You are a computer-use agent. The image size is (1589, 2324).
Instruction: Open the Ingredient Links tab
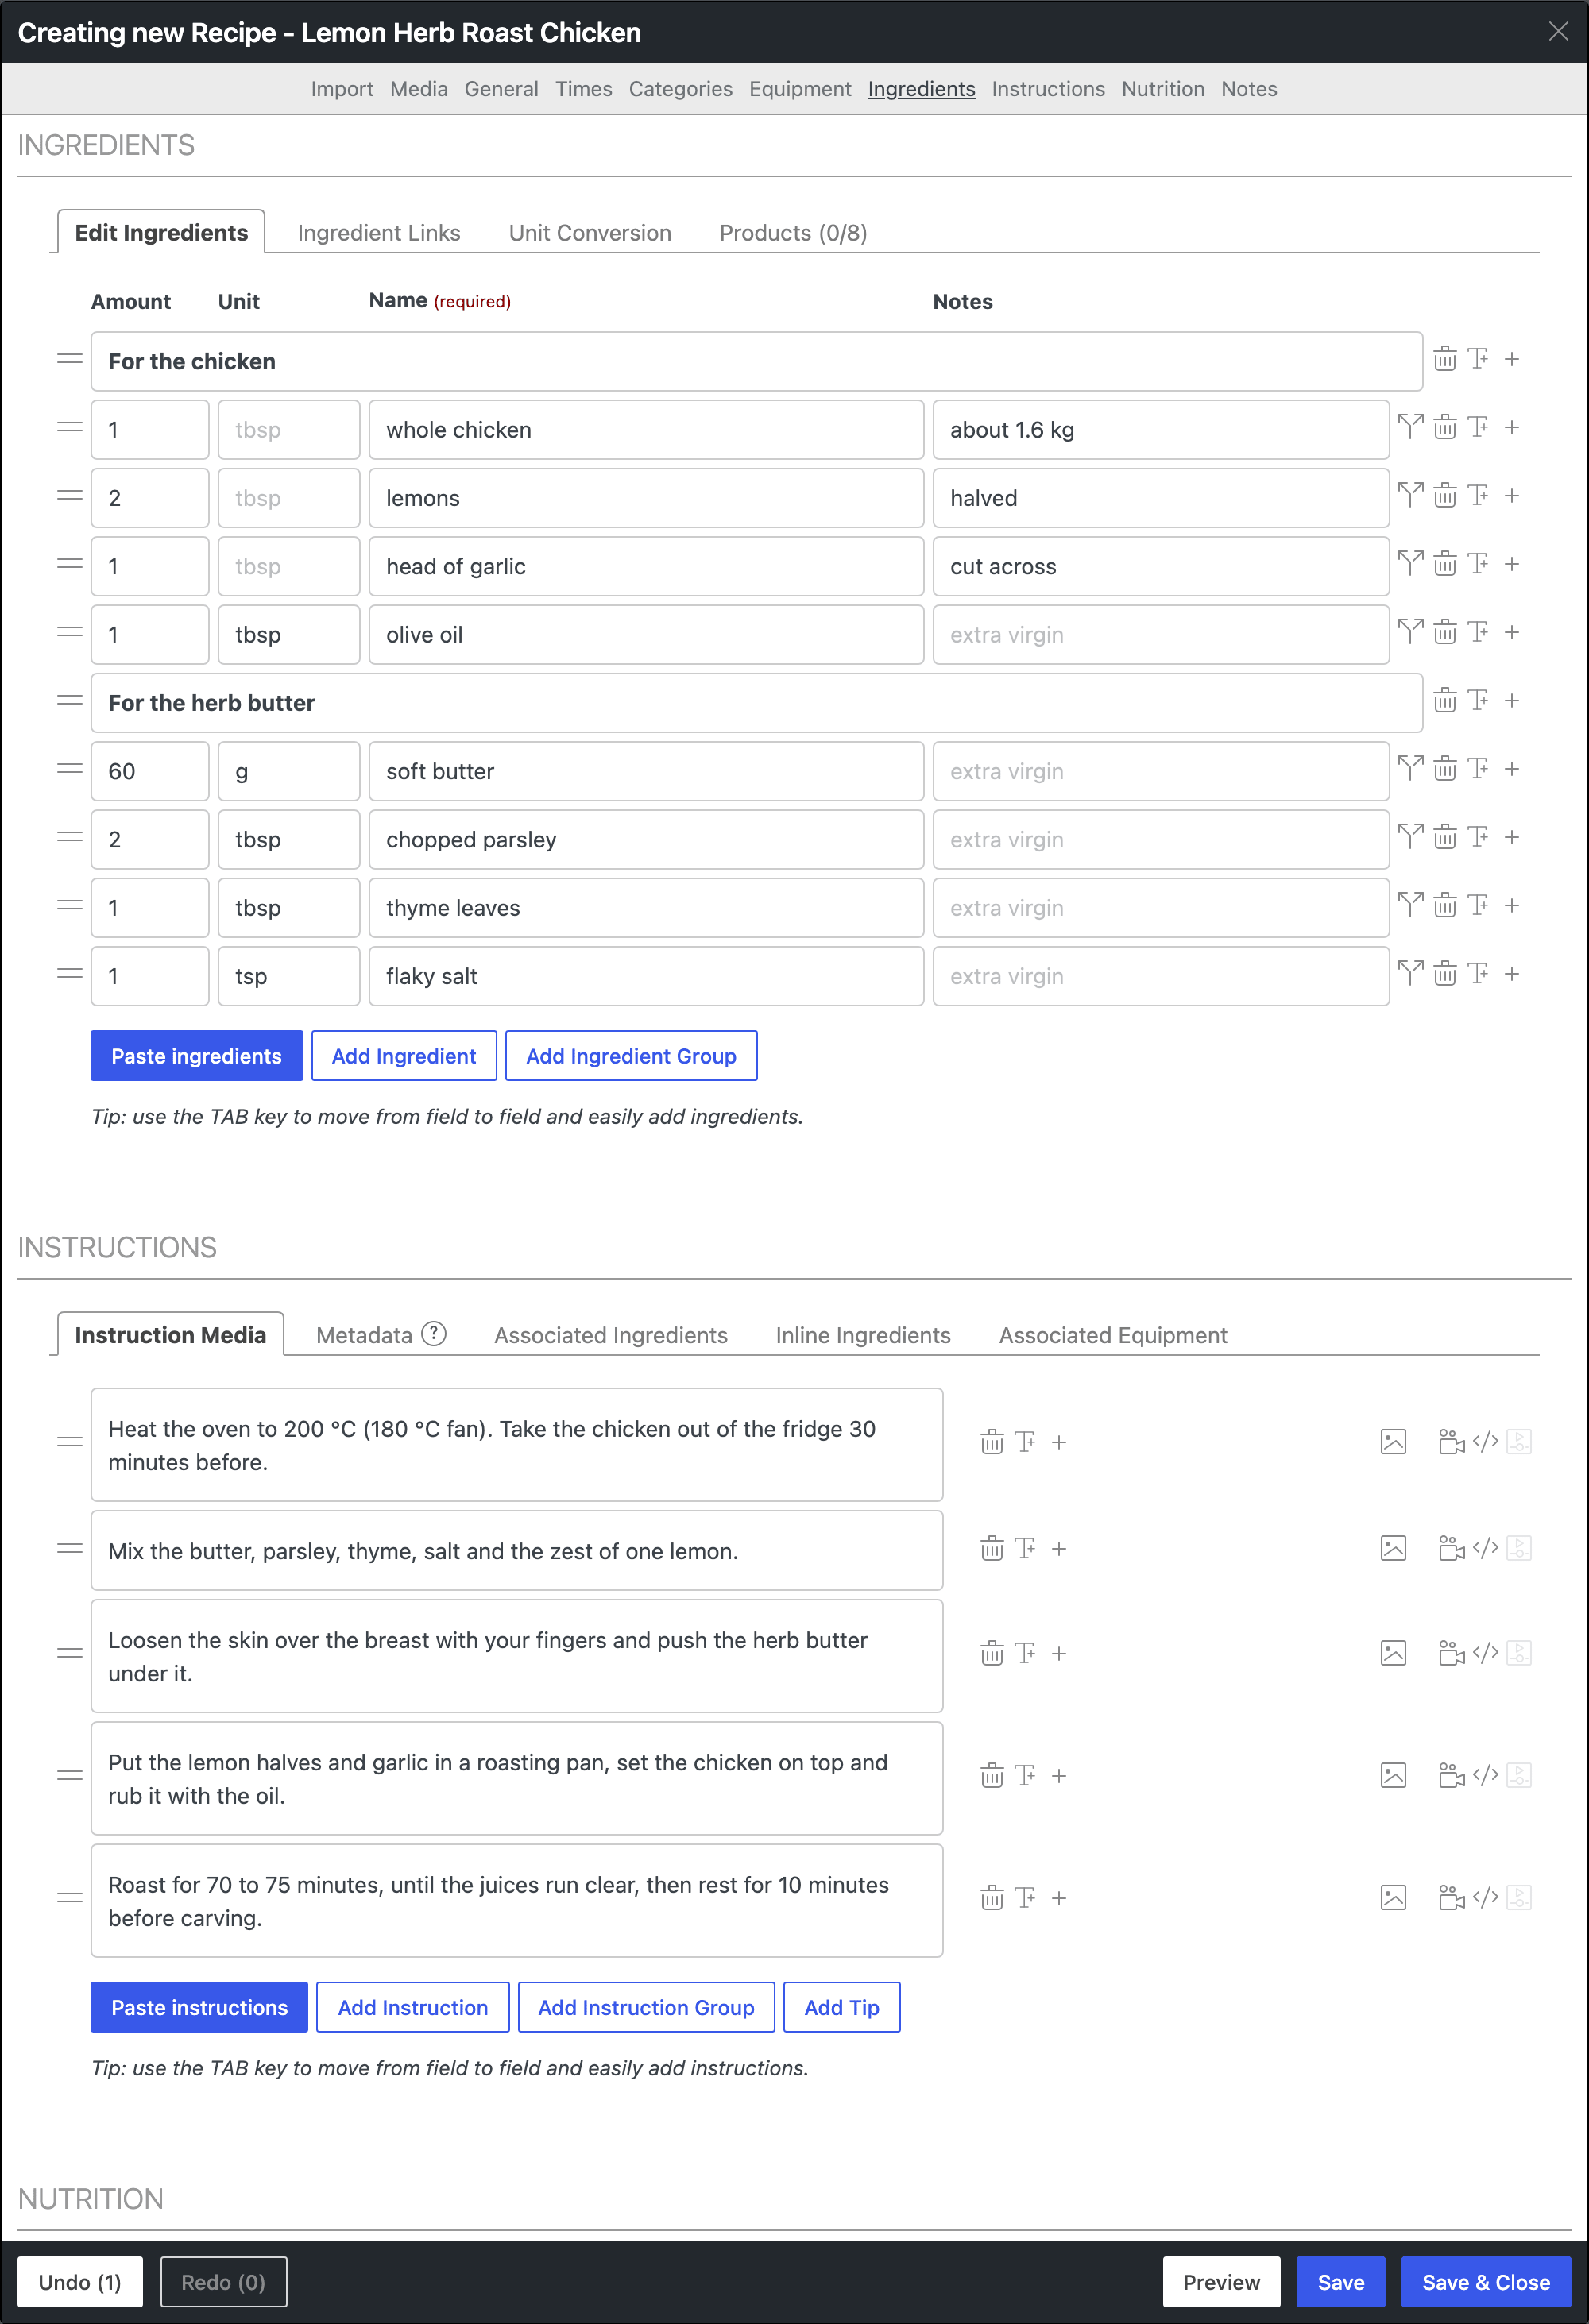pos(379,233)
